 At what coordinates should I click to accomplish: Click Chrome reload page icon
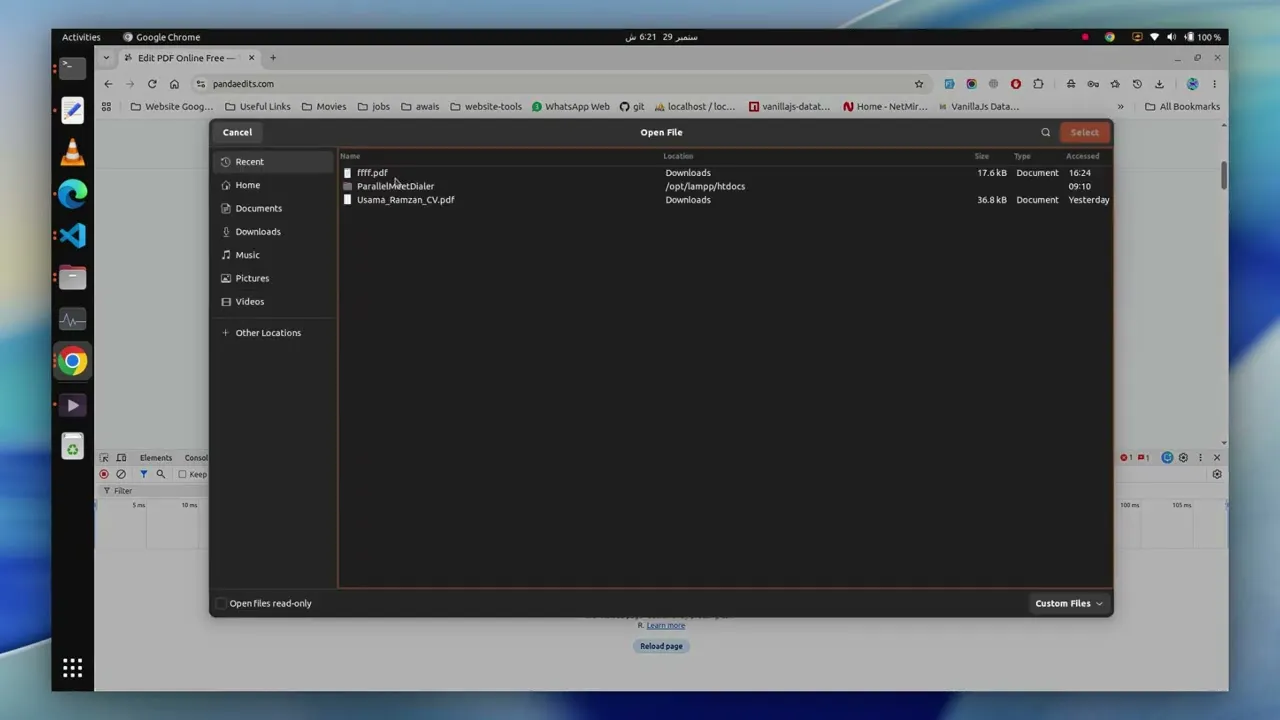pyautogui.click(x=152, y=84)
